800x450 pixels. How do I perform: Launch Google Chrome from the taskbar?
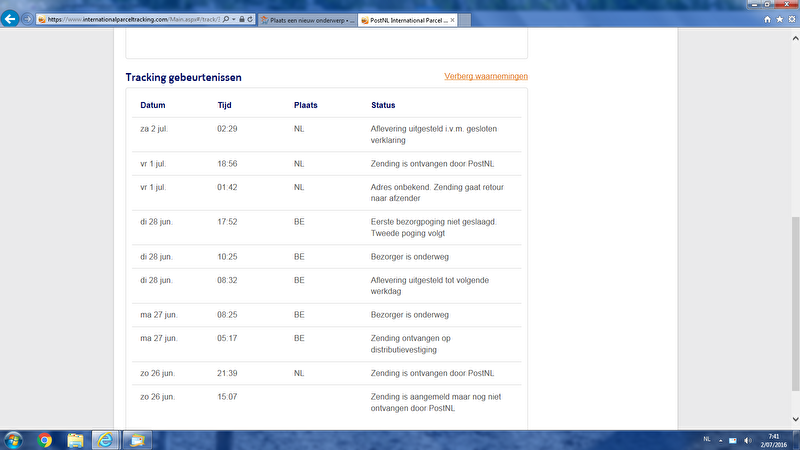45,439
